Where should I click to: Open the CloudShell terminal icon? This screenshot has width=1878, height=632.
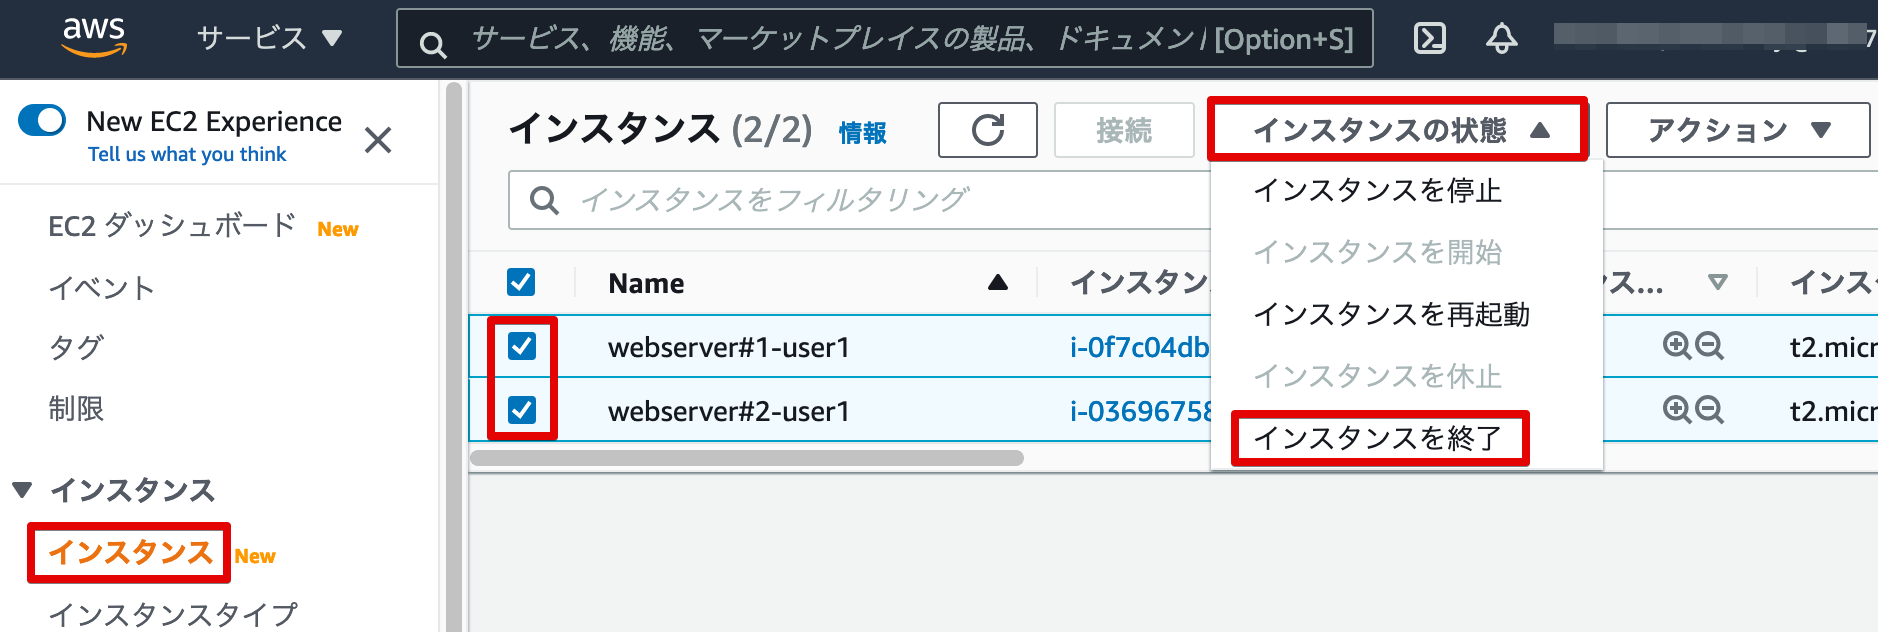[1429, 39]
